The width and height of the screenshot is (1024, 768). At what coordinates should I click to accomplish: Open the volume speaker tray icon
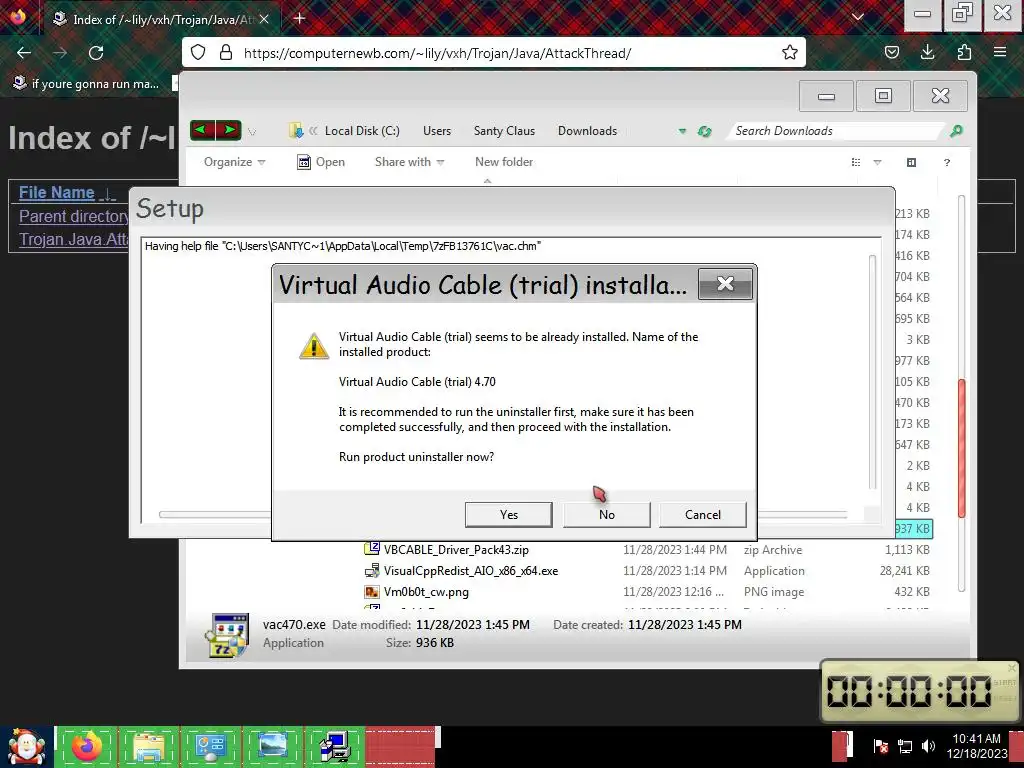(x=928, y=746)
